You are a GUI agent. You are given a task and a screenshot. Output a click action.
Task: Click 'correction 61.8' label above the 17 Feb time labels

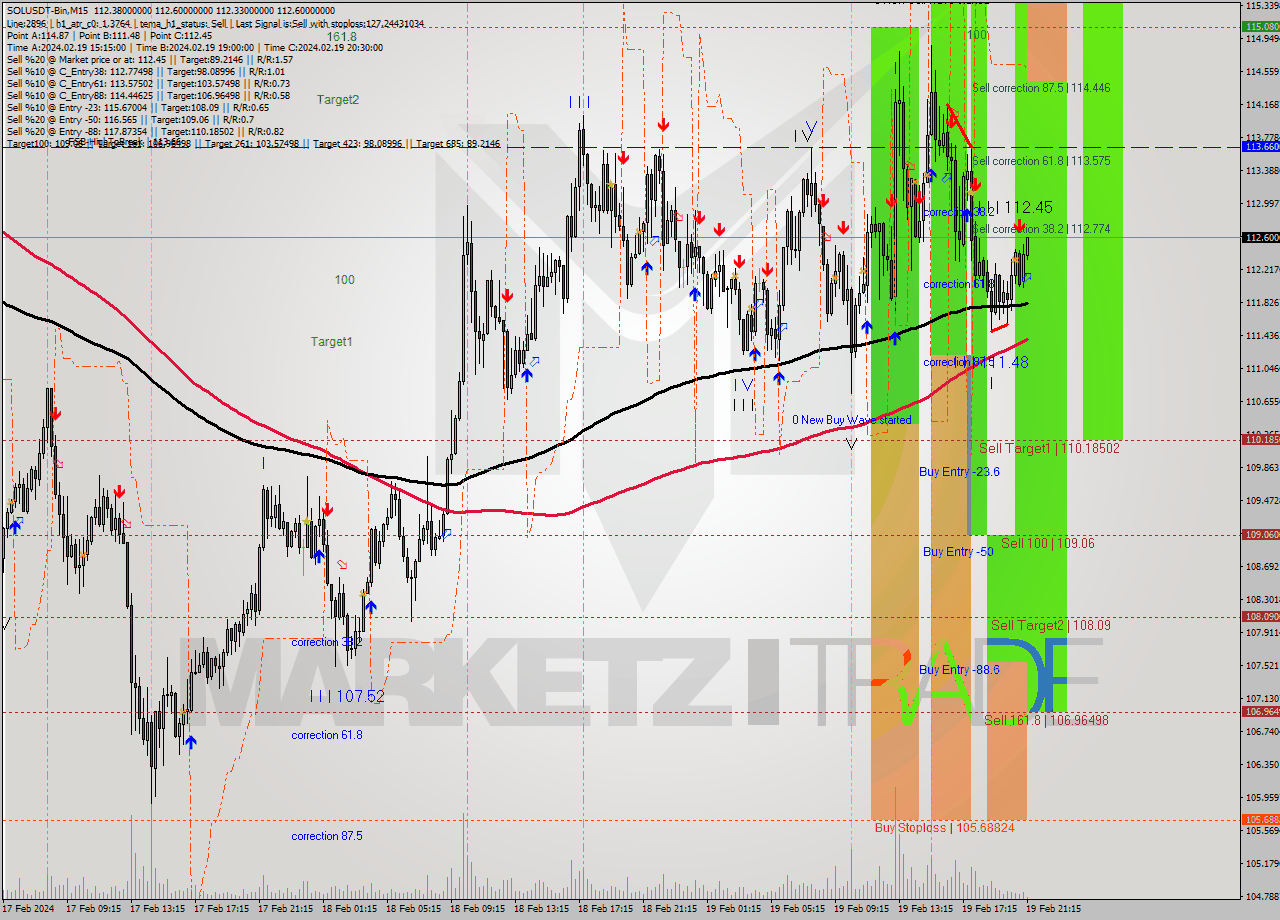click(x=327, y=735)
